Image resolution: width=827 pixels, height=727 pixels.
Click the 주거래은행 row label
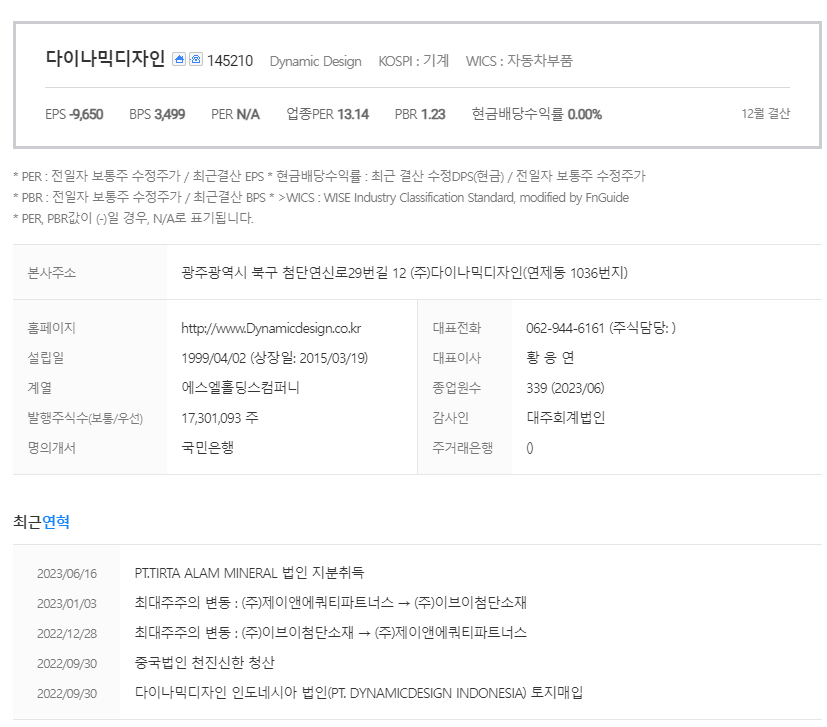coord(463,448)
